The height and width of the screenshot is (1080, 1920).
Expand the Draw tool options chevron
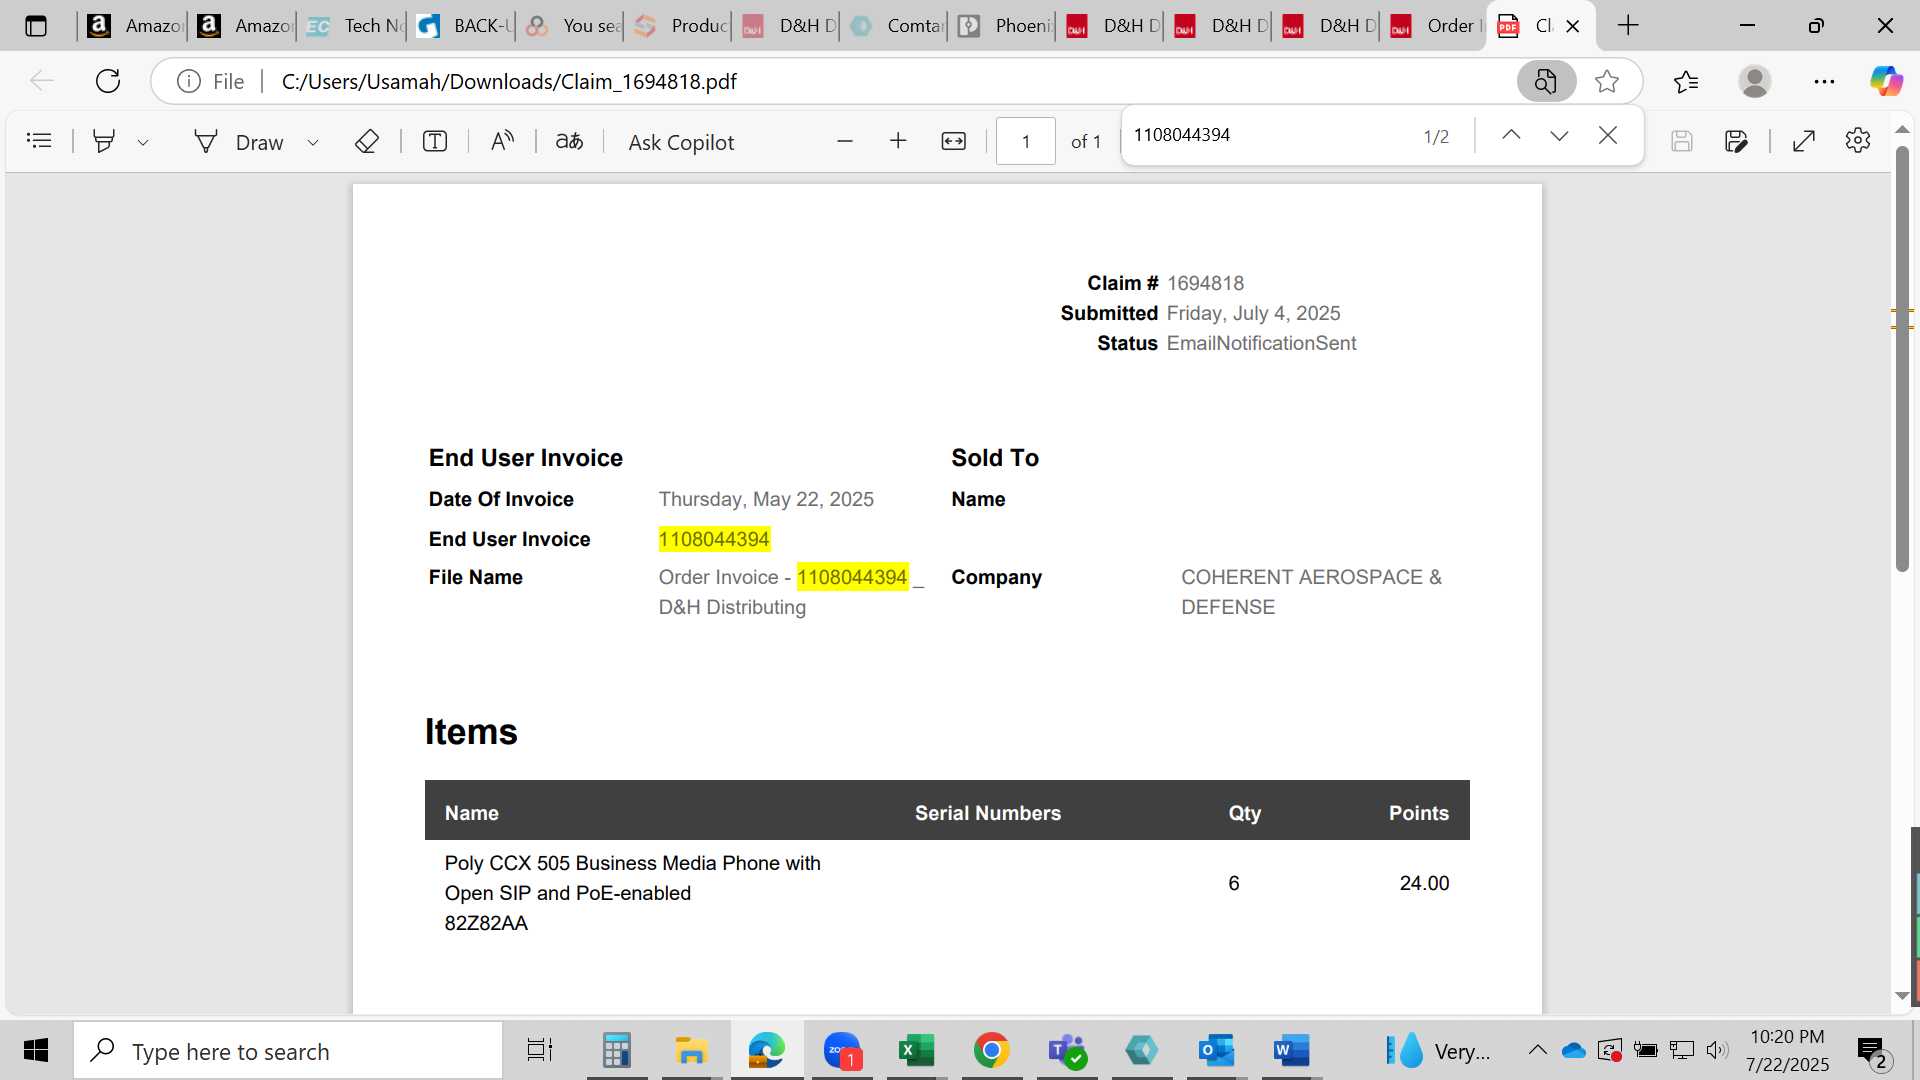point(313,143)
